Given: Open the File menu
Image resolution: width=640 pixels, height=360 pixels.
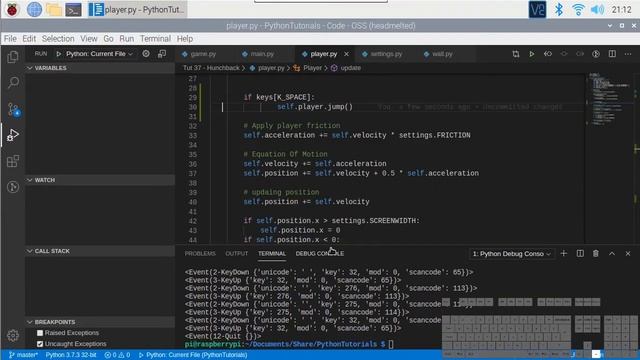Looking at the screenshot, I should click(x=10, y=39).
